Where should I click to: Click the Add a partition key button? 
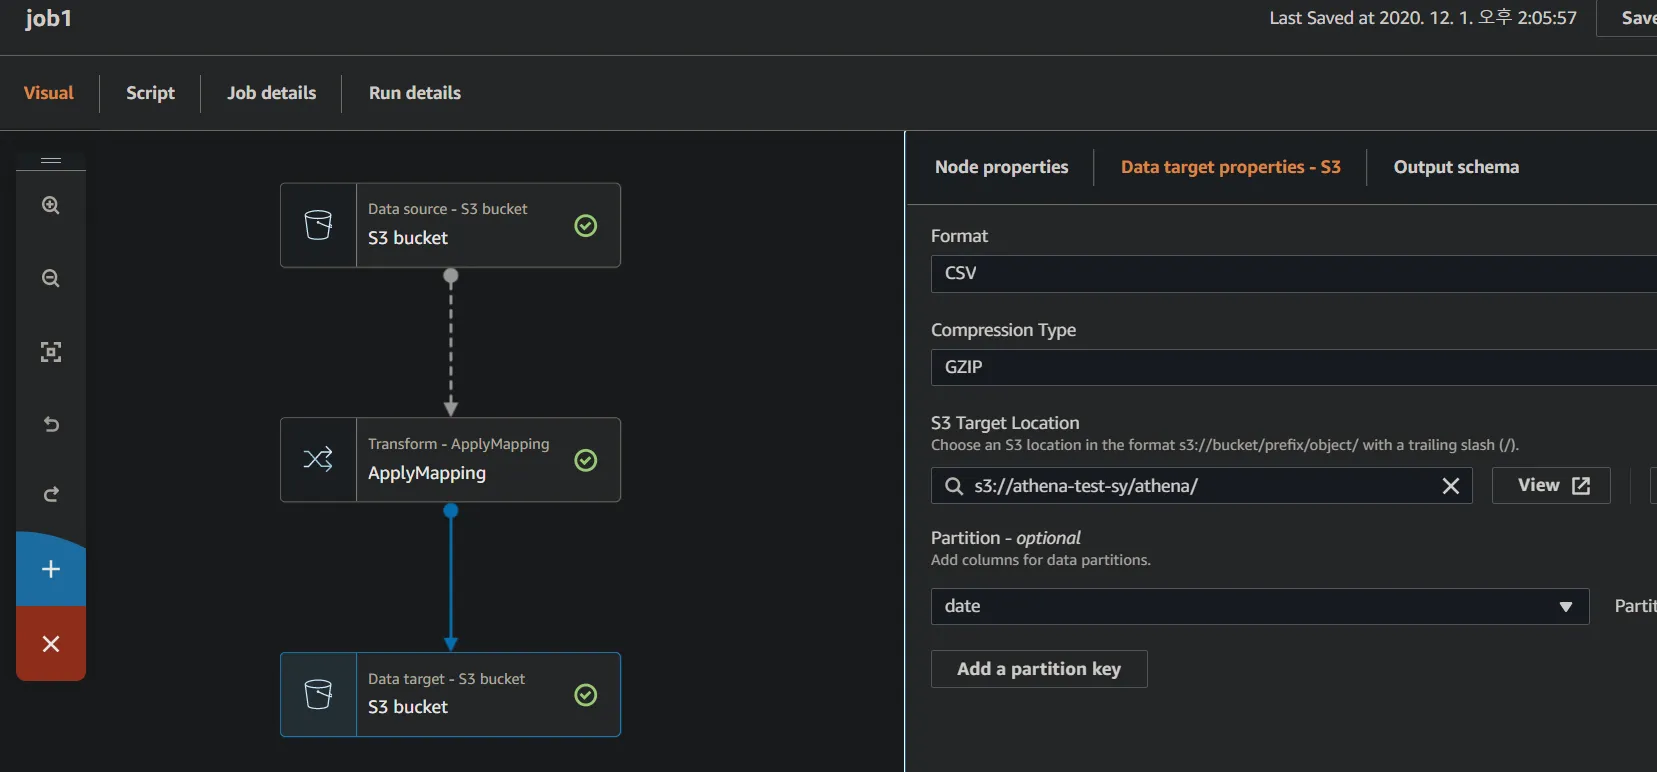(1038, 669)
